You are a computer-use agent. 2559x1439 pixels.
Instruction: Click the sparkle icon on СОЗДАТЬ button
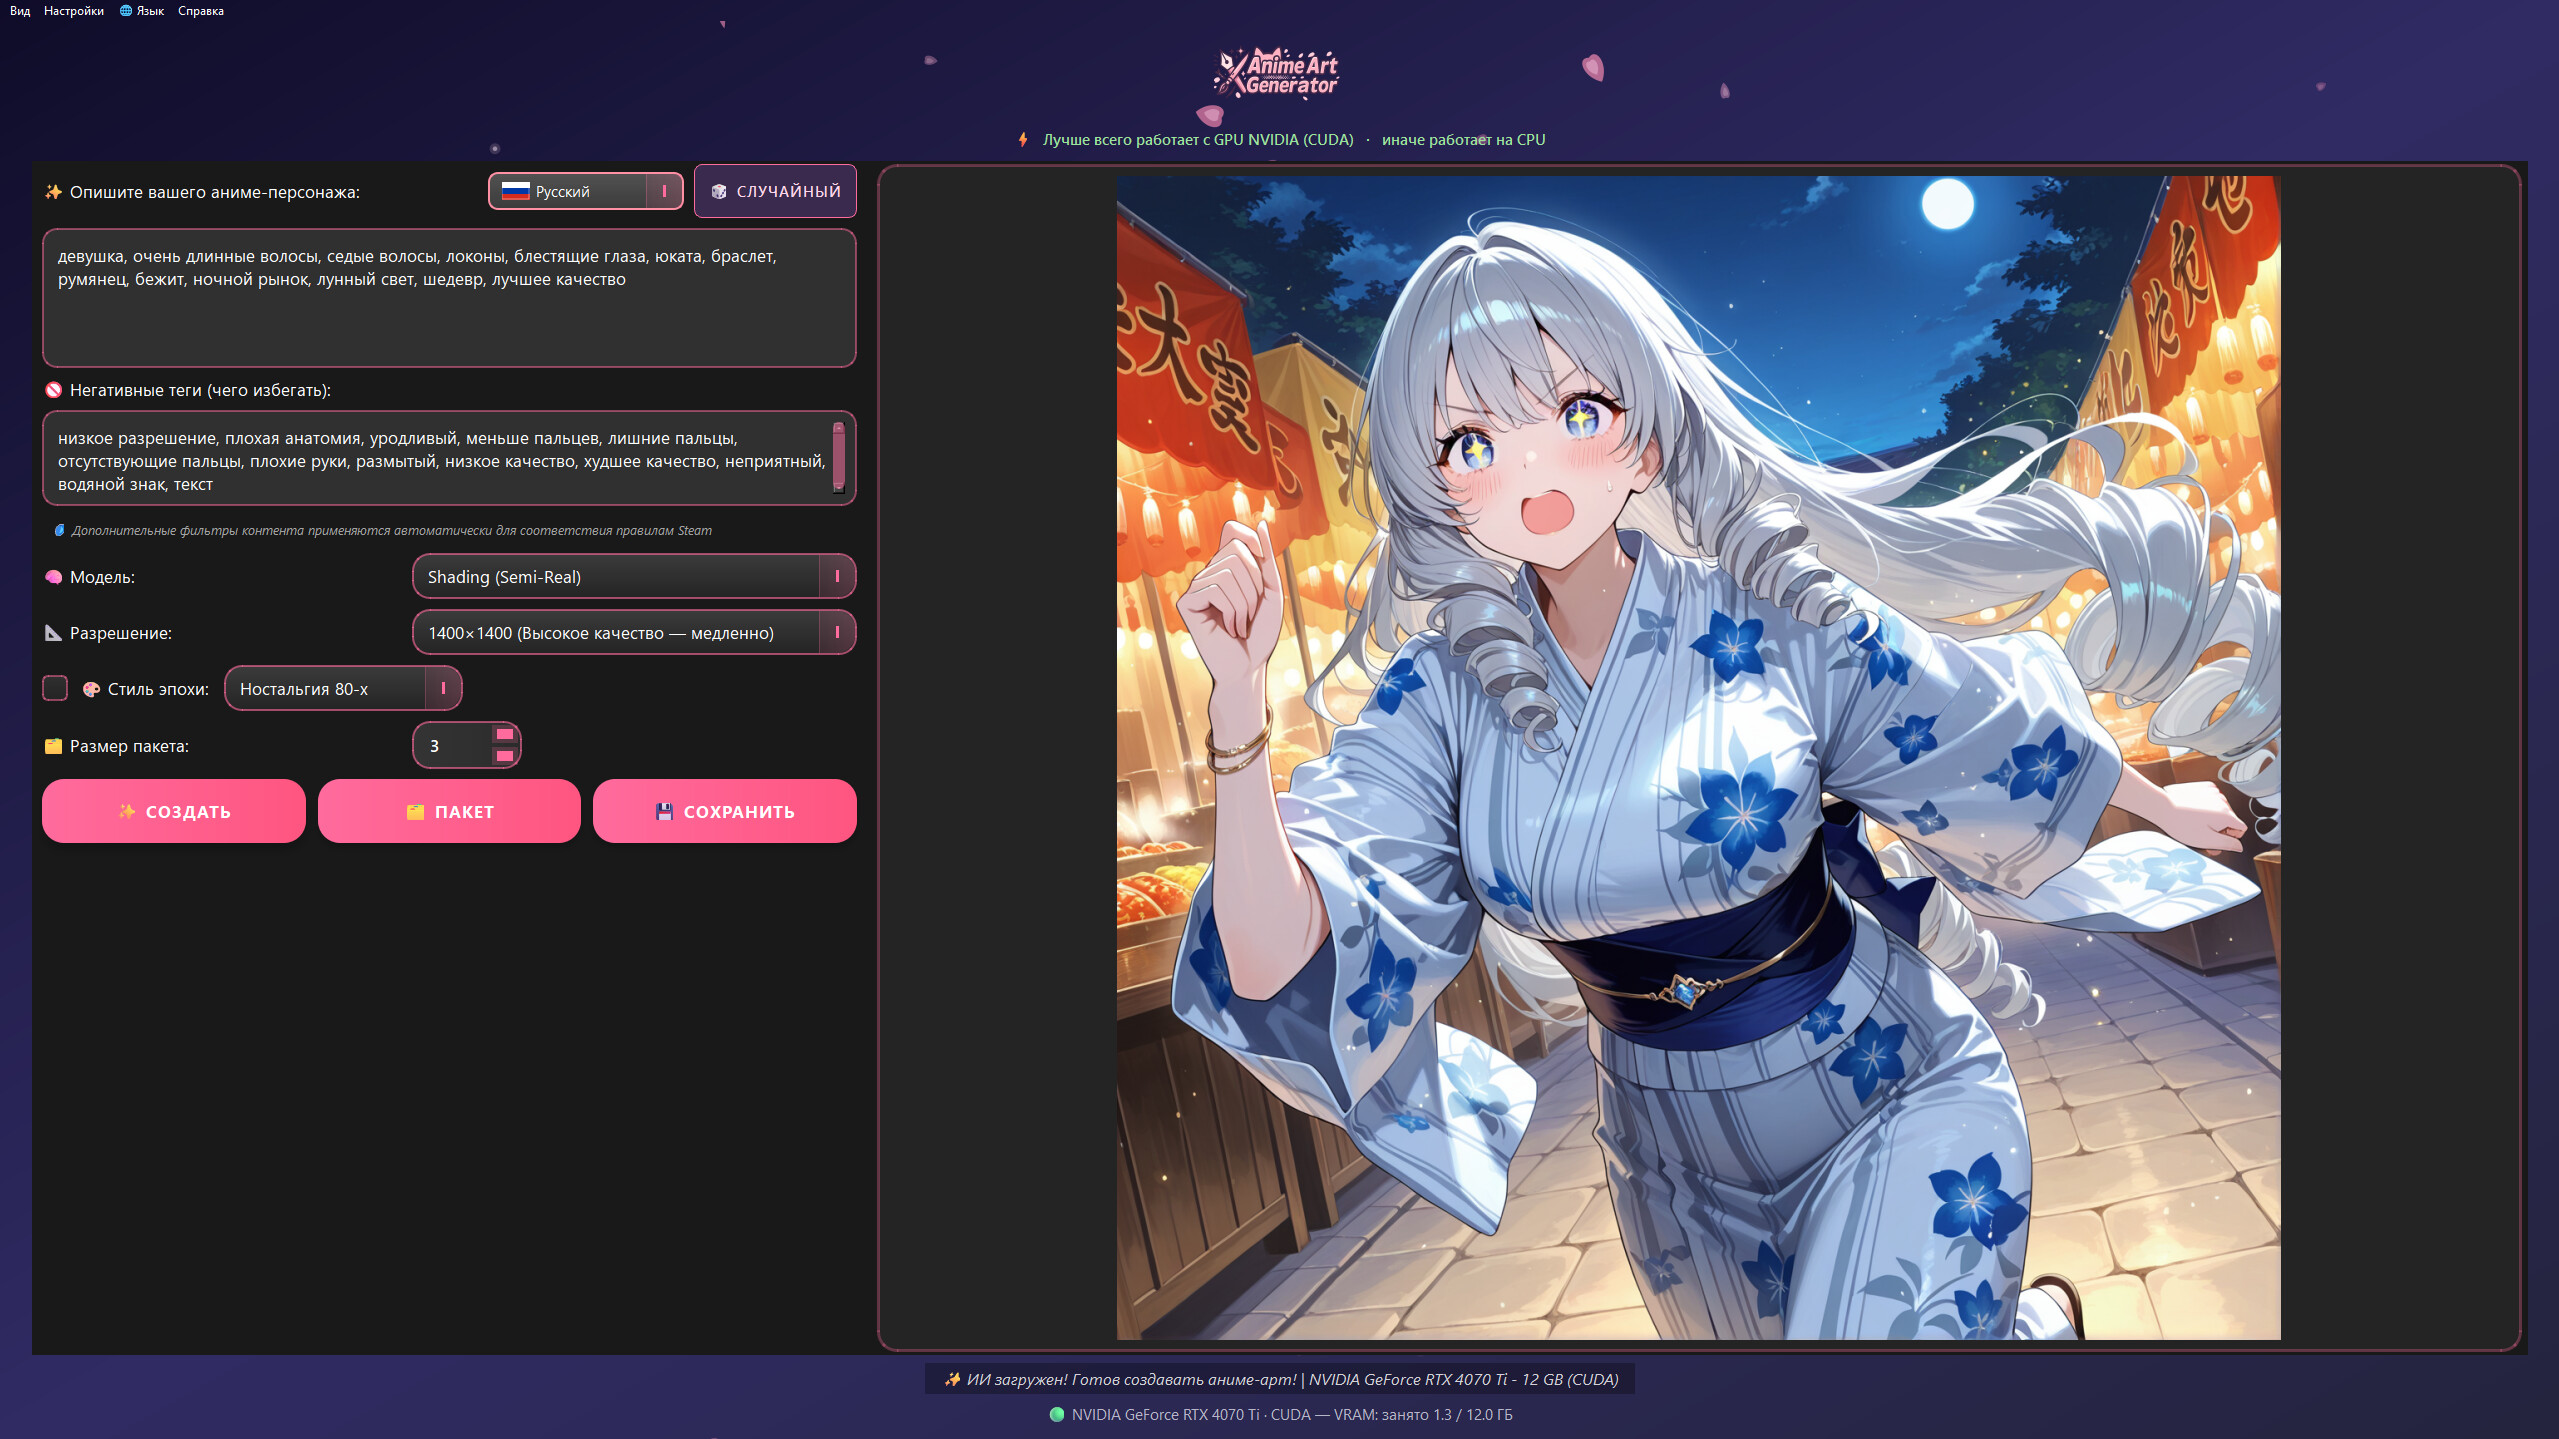coord(127,811)
